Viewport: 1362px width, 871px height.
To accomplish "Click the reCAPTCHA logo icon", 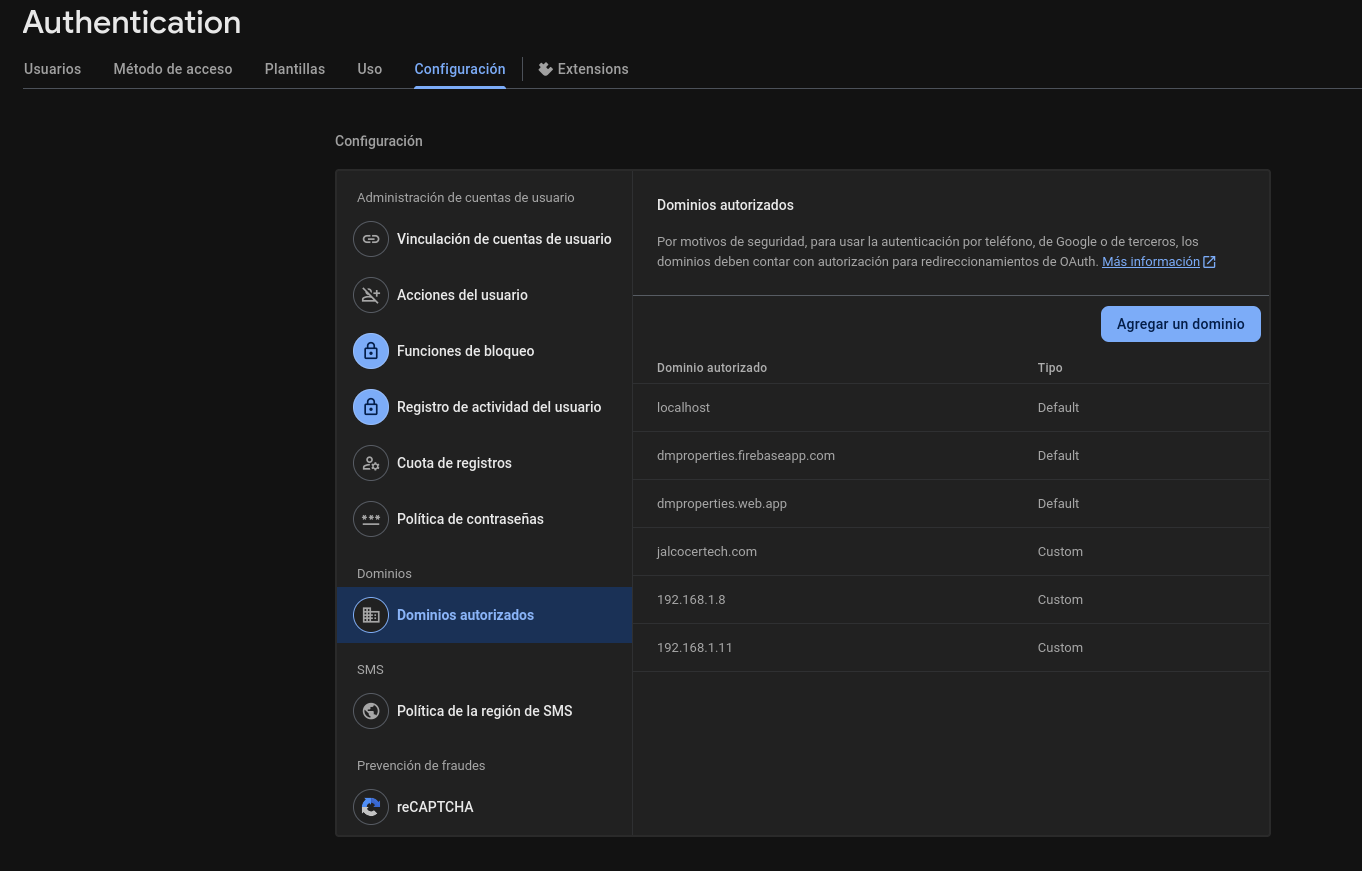I will tap(371, 807).
